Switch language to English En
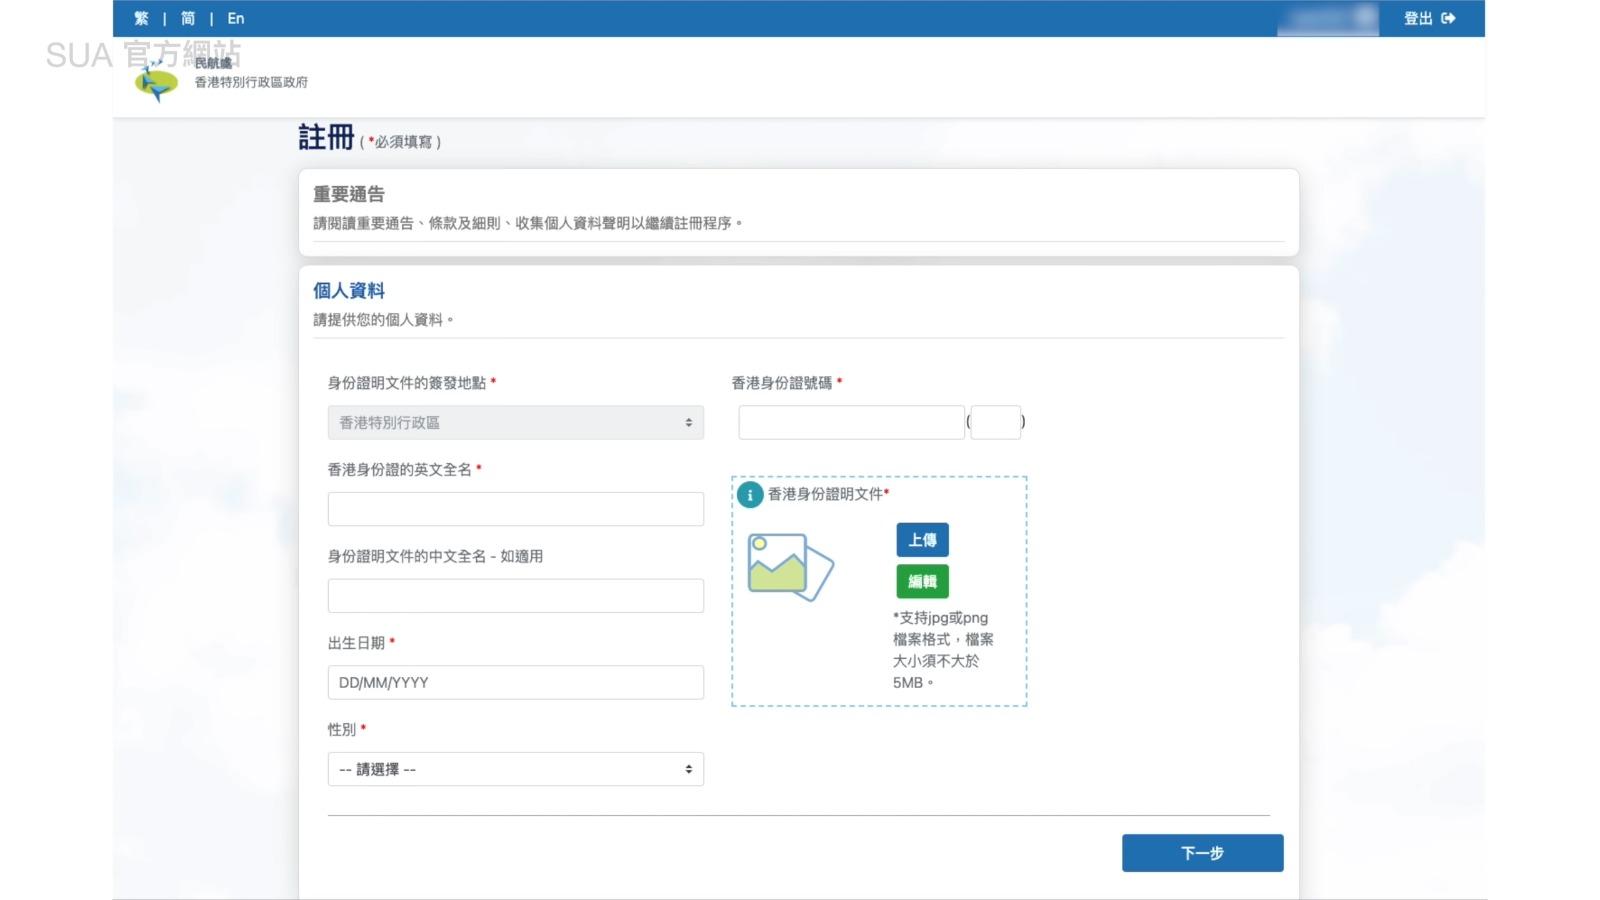Image resolution: width=1600 pixels, height=900 pixels. pyautogui.click(x=236, y=19)
